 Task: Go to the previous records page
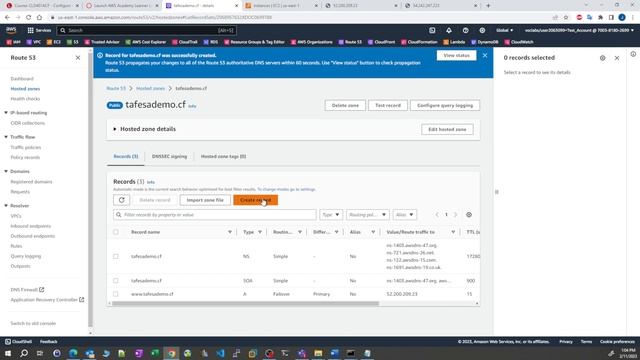tap(437, 215)
